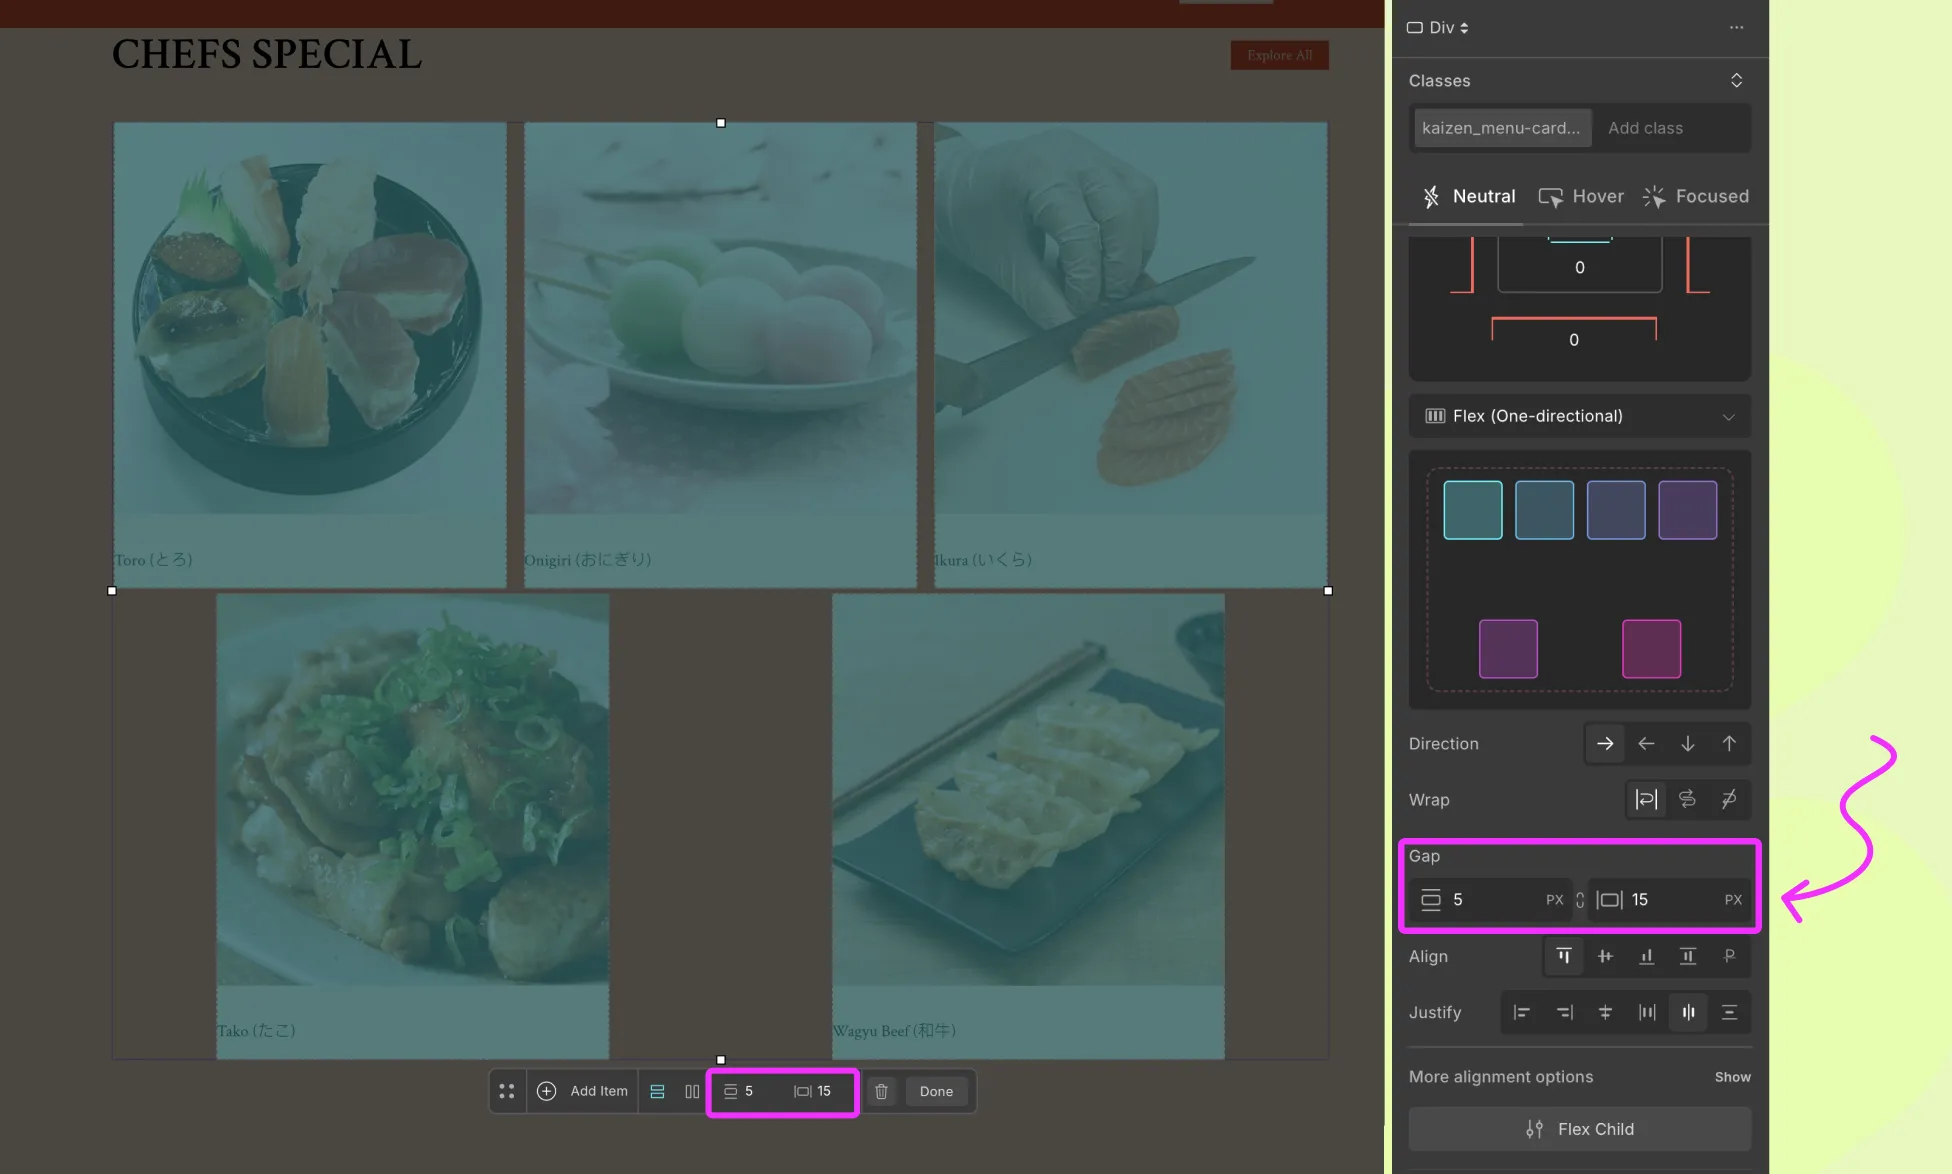
Task: Change the row gap PX unit
Action: click(x=1554, y=900)
